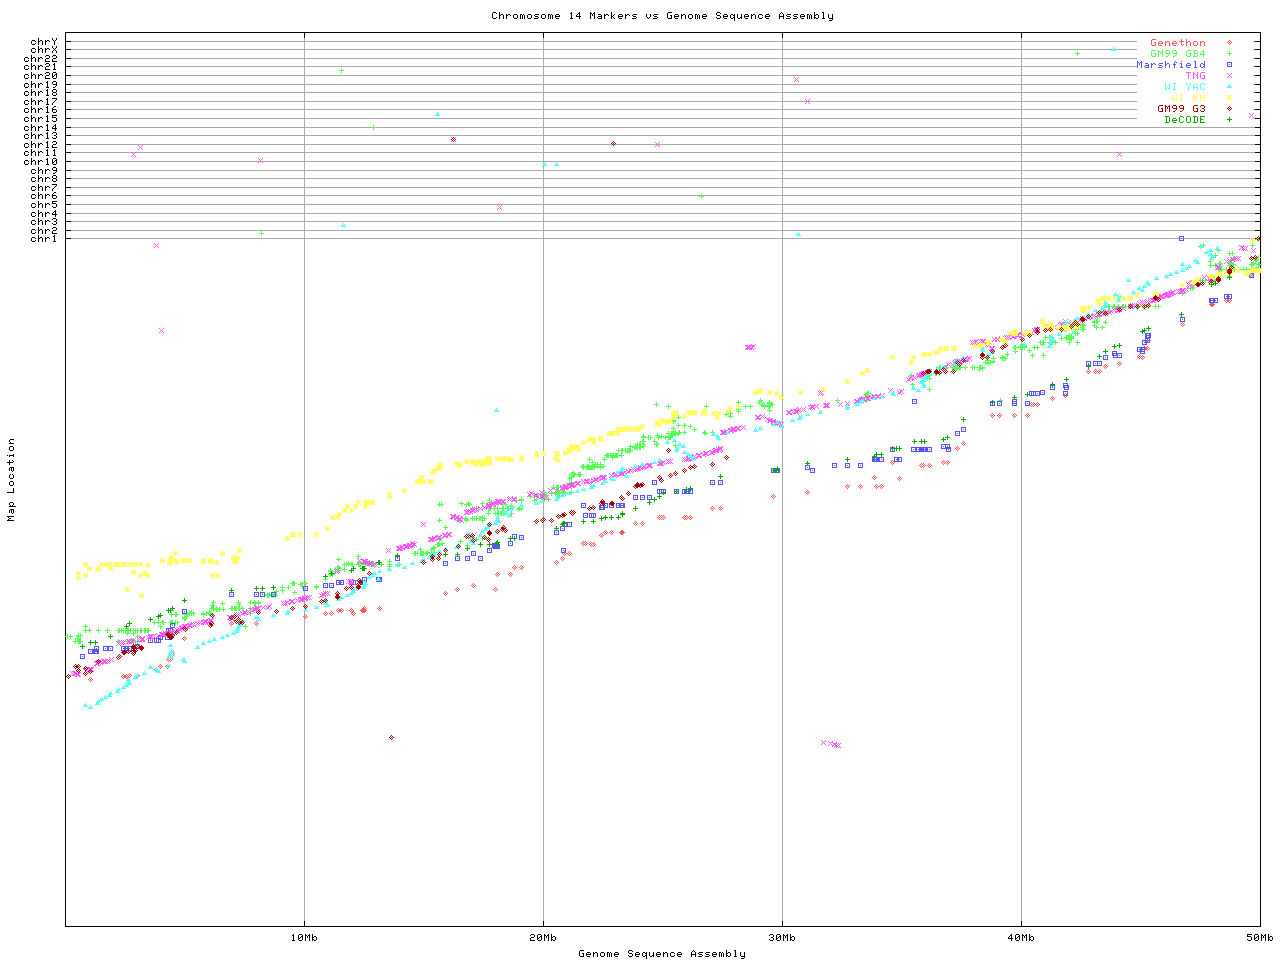Select the DeCODE legend label

pos(1185,120)
